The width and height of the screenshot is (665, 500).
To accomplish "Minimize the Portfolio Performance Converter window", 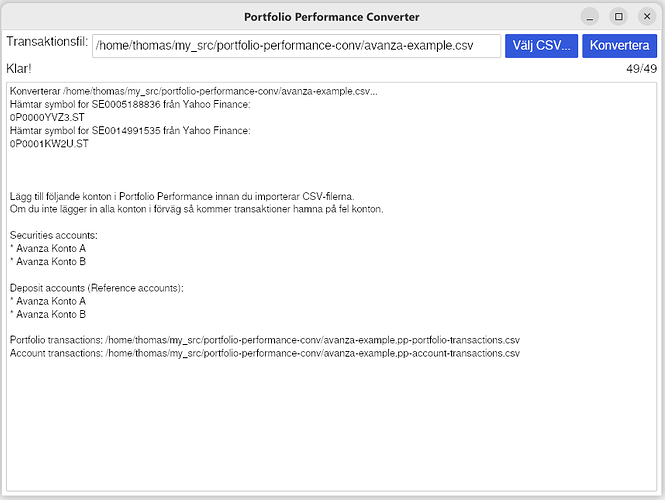I will (x=590, y=17).
